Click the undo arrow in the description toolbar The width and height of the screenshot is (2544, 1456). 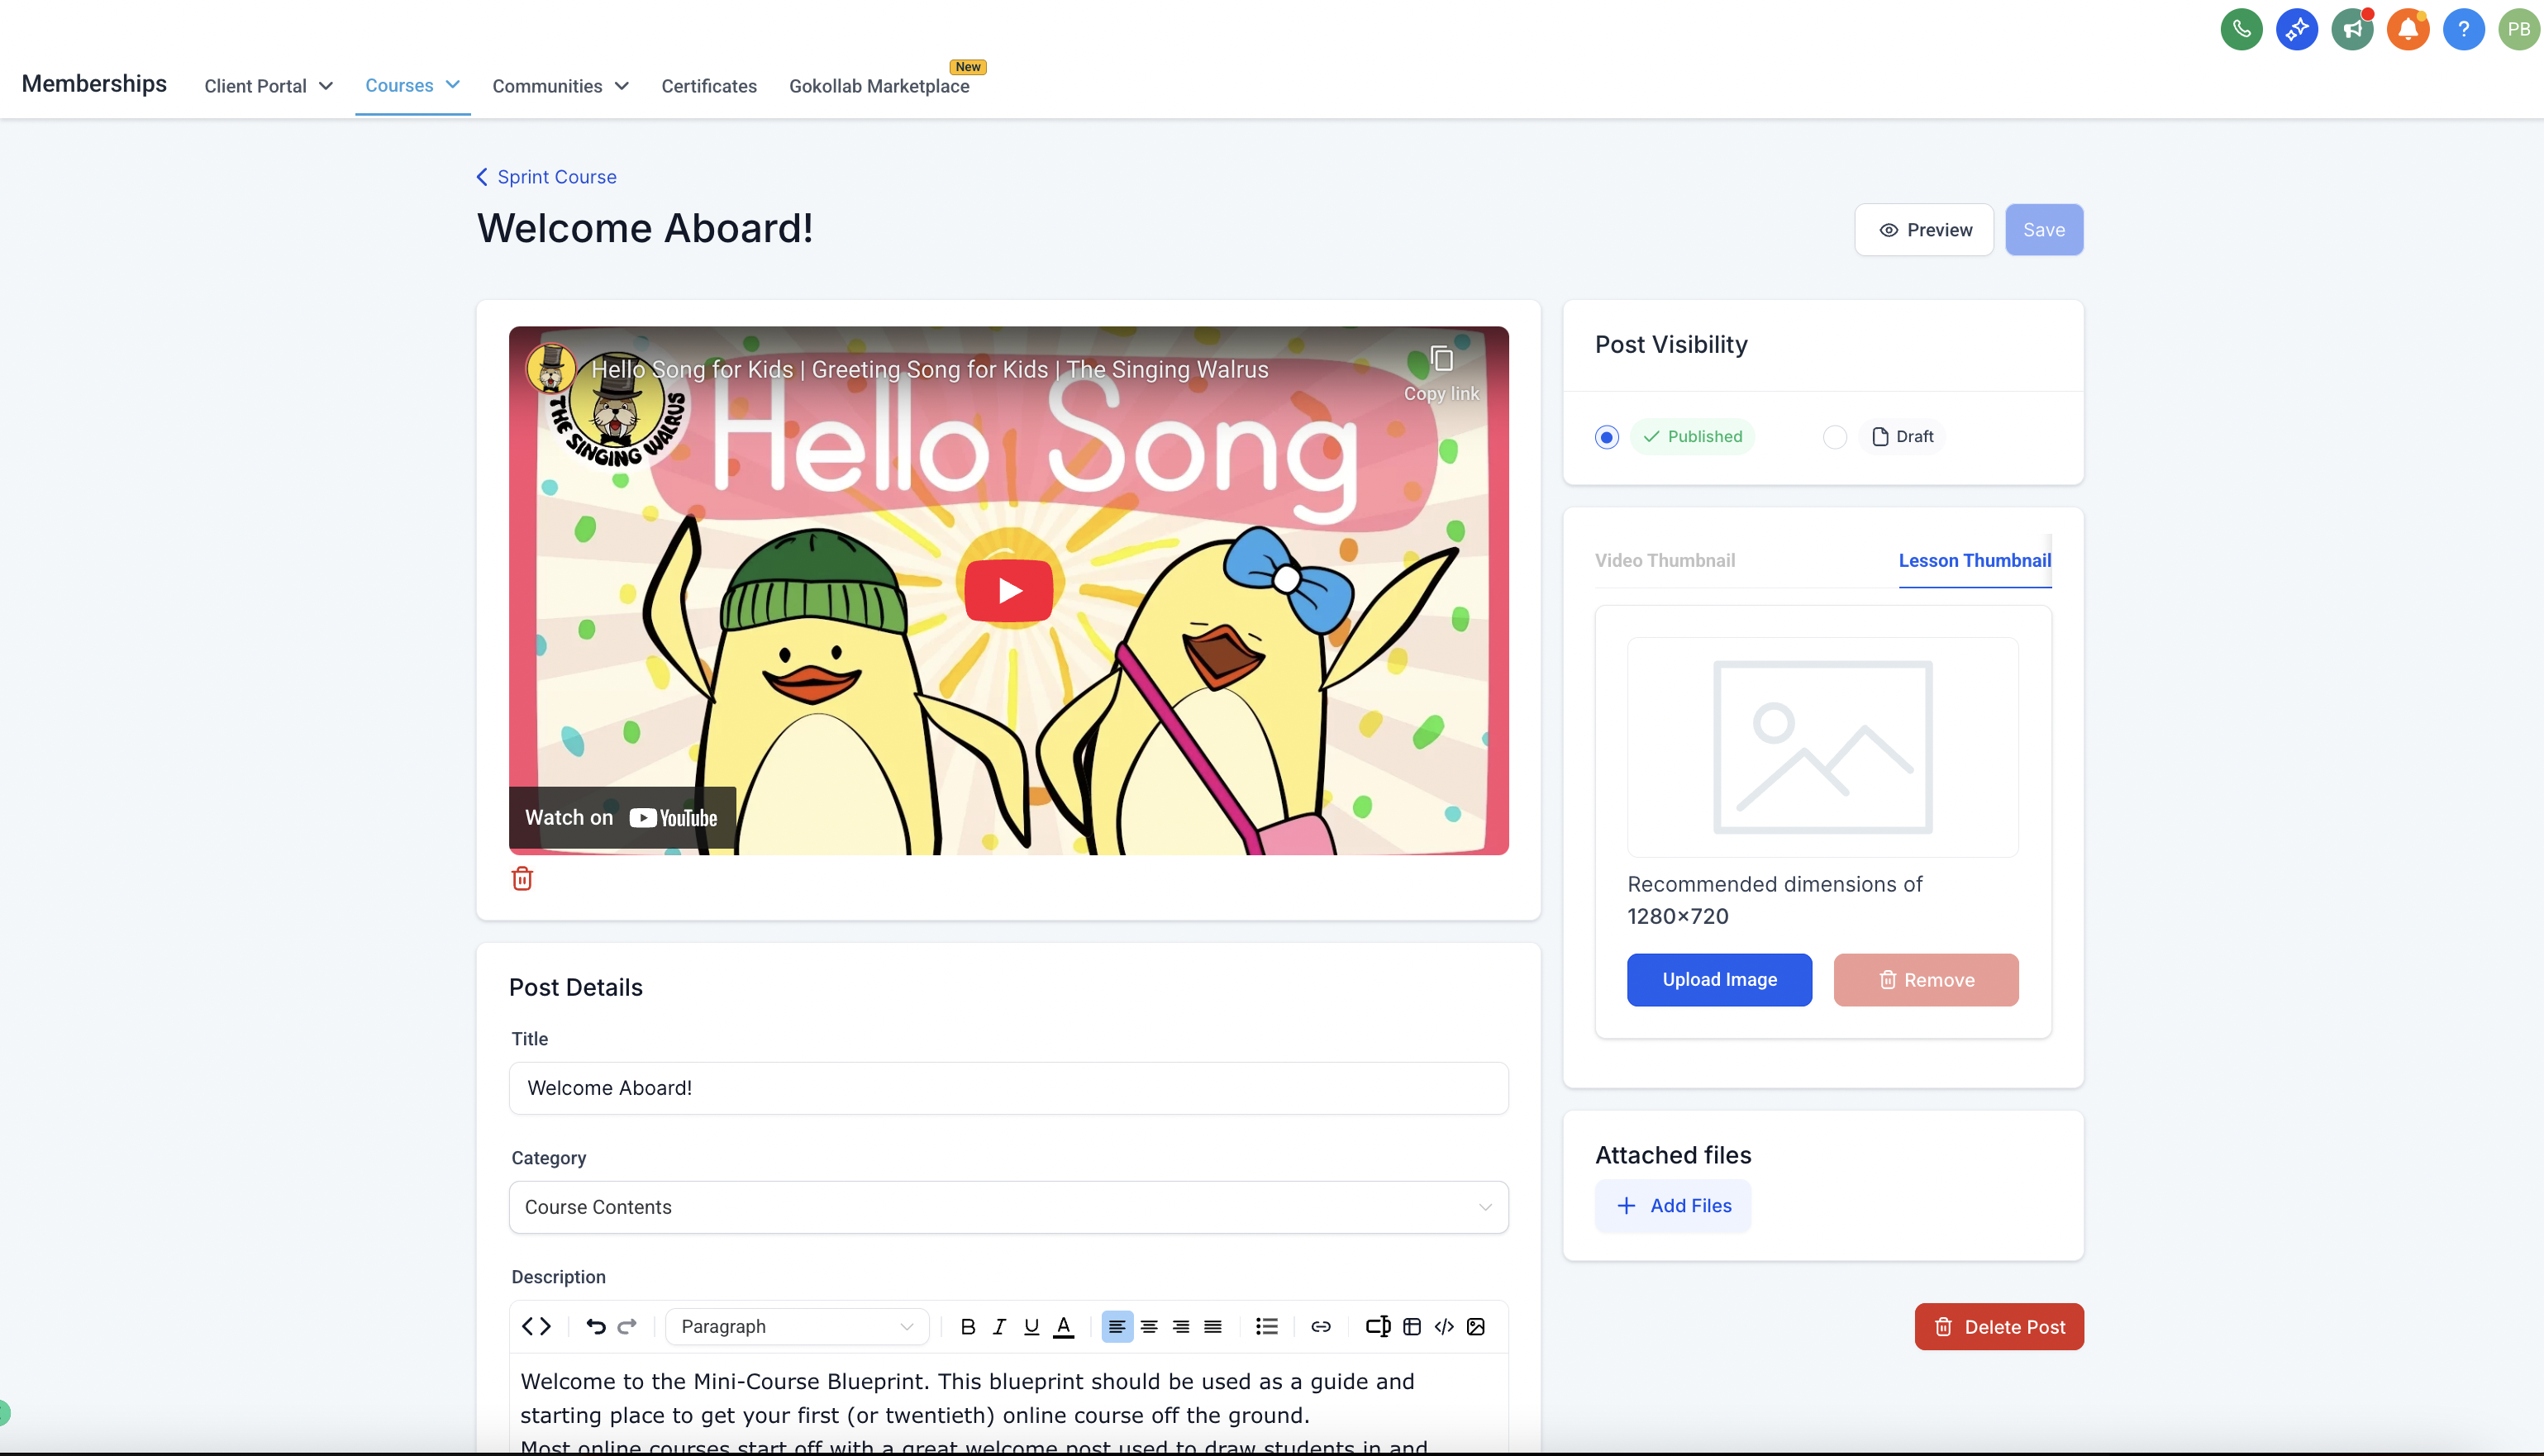[x=595, y=1326]
